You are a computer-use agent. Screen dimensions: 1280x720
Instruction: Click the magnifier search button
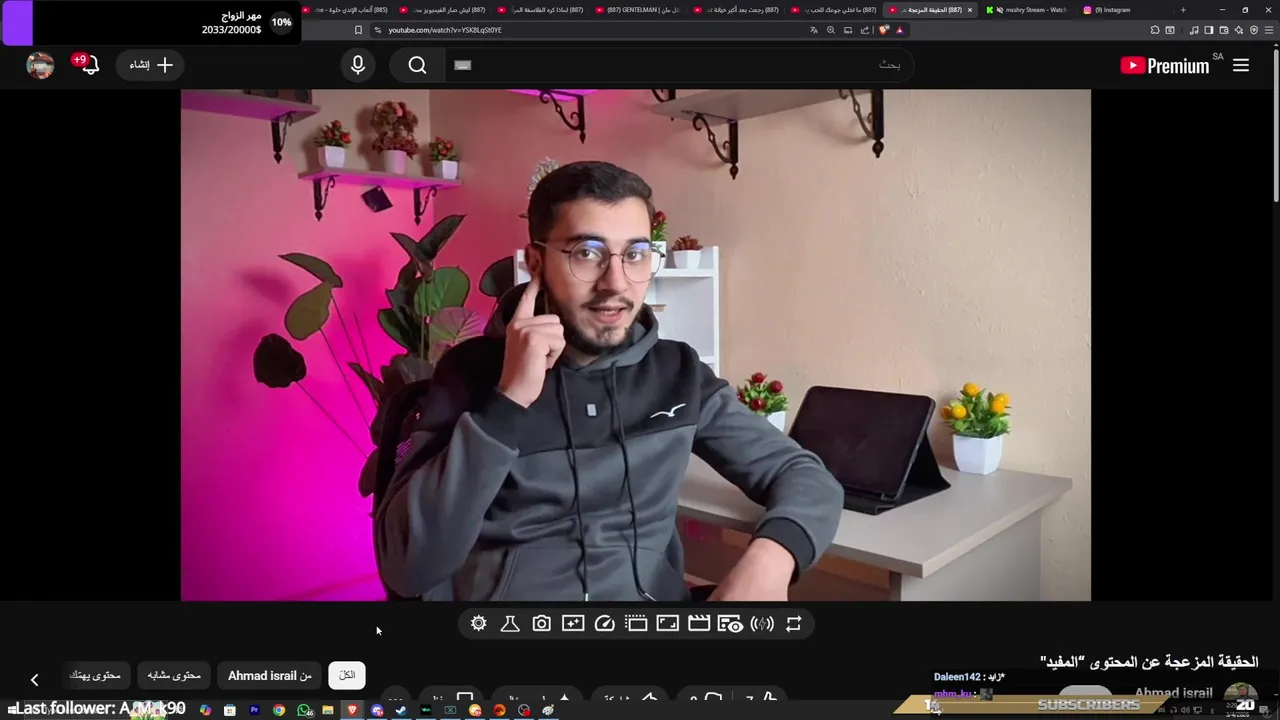click(x=418, y=65)
